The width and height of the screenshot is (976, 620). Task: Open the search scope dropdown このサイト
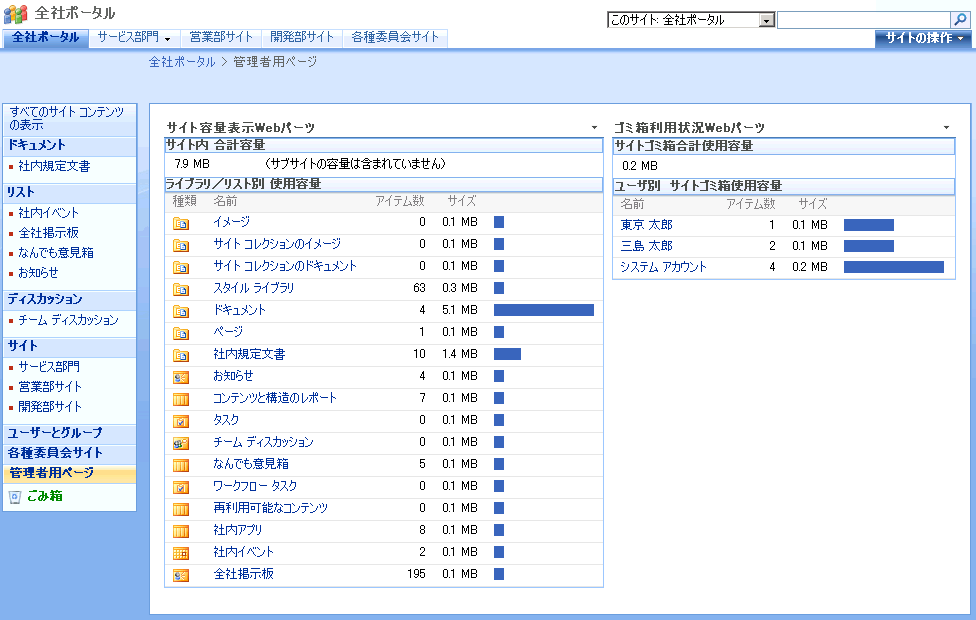click(766, 20)
